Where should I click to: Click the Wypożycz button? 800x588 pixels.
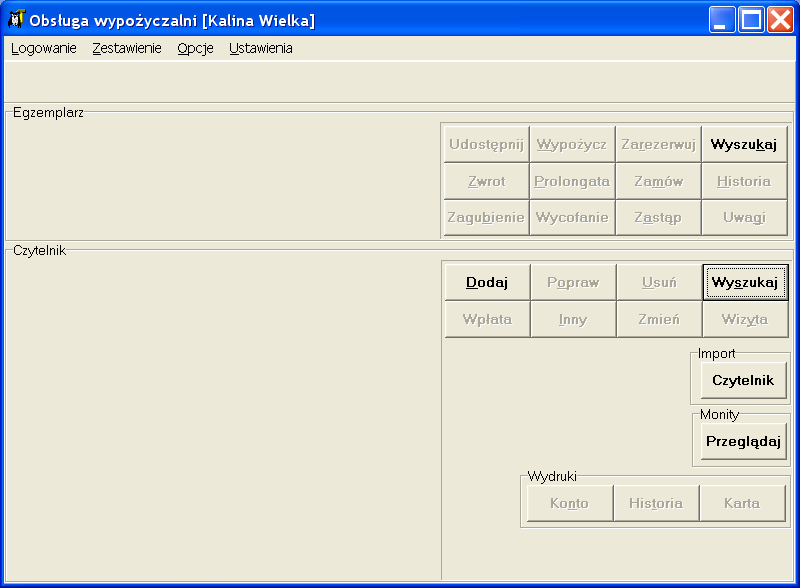[x=572, y=144]
